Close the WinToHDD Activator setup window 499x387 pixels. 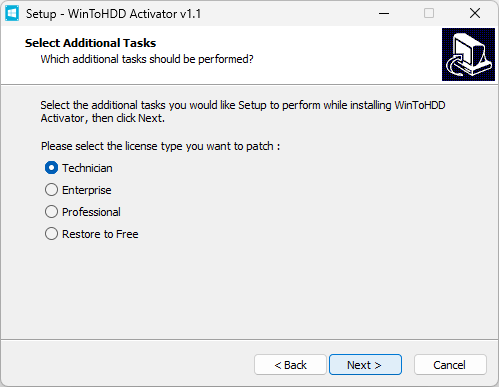[x=475, y=14]
